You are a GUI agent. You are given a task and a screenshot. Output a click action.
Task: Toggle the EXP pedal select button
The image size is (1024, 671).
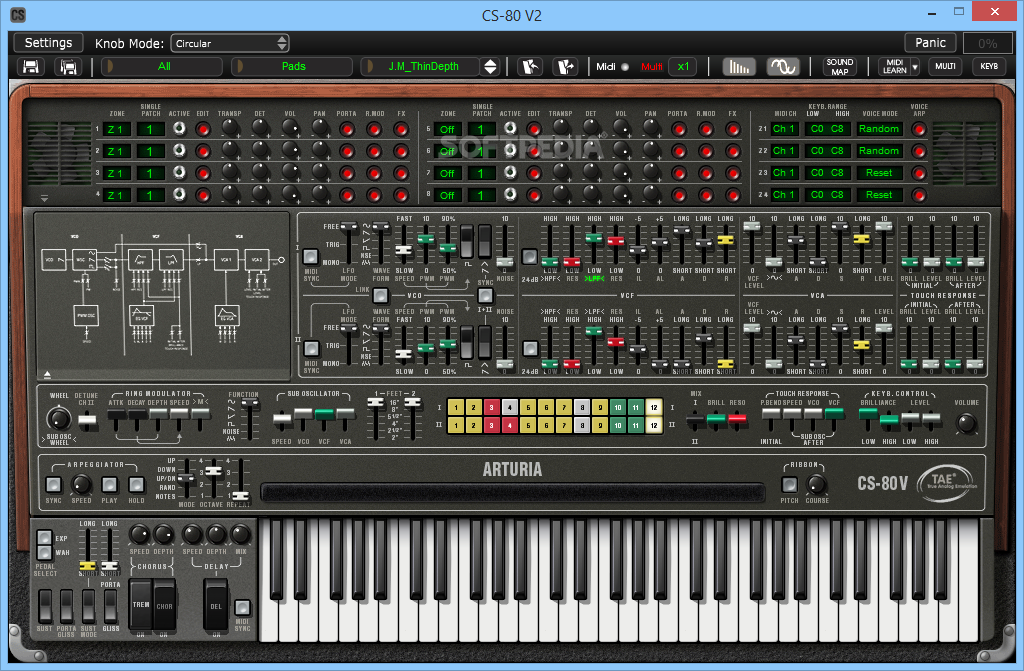pos(44,538)
